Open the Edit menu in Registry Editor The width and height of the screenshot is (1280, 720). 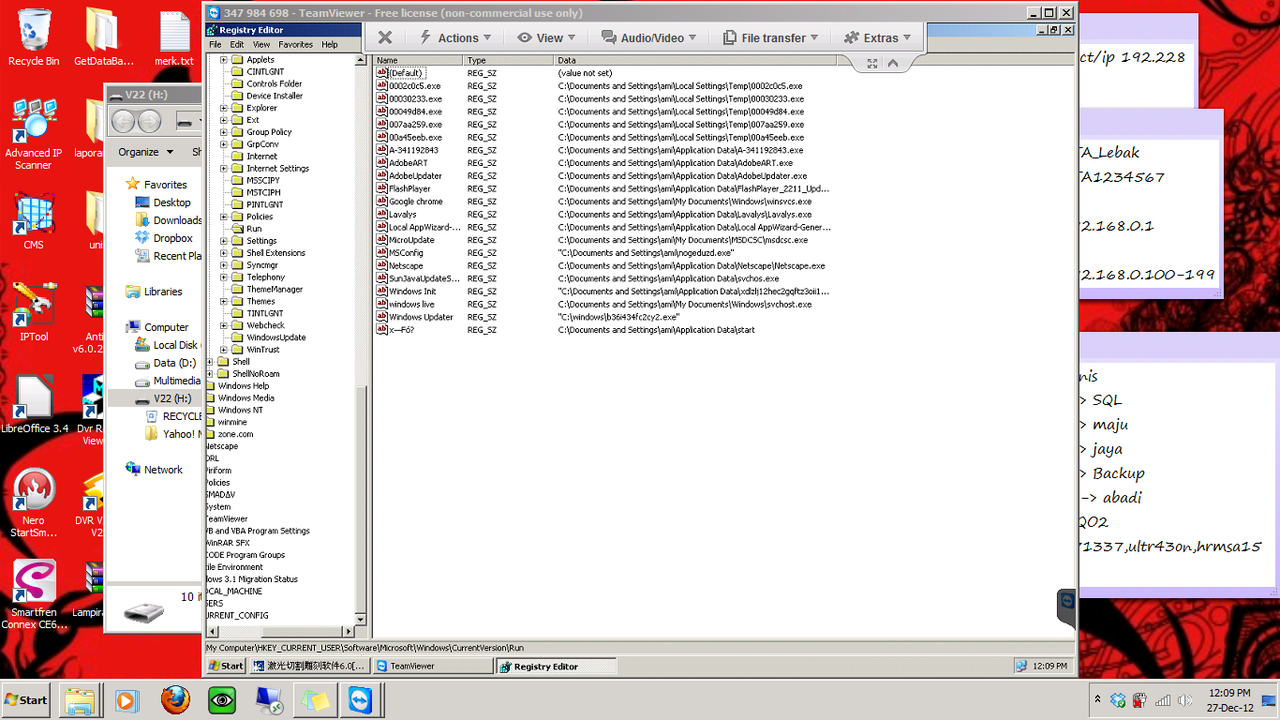point(237,45)
